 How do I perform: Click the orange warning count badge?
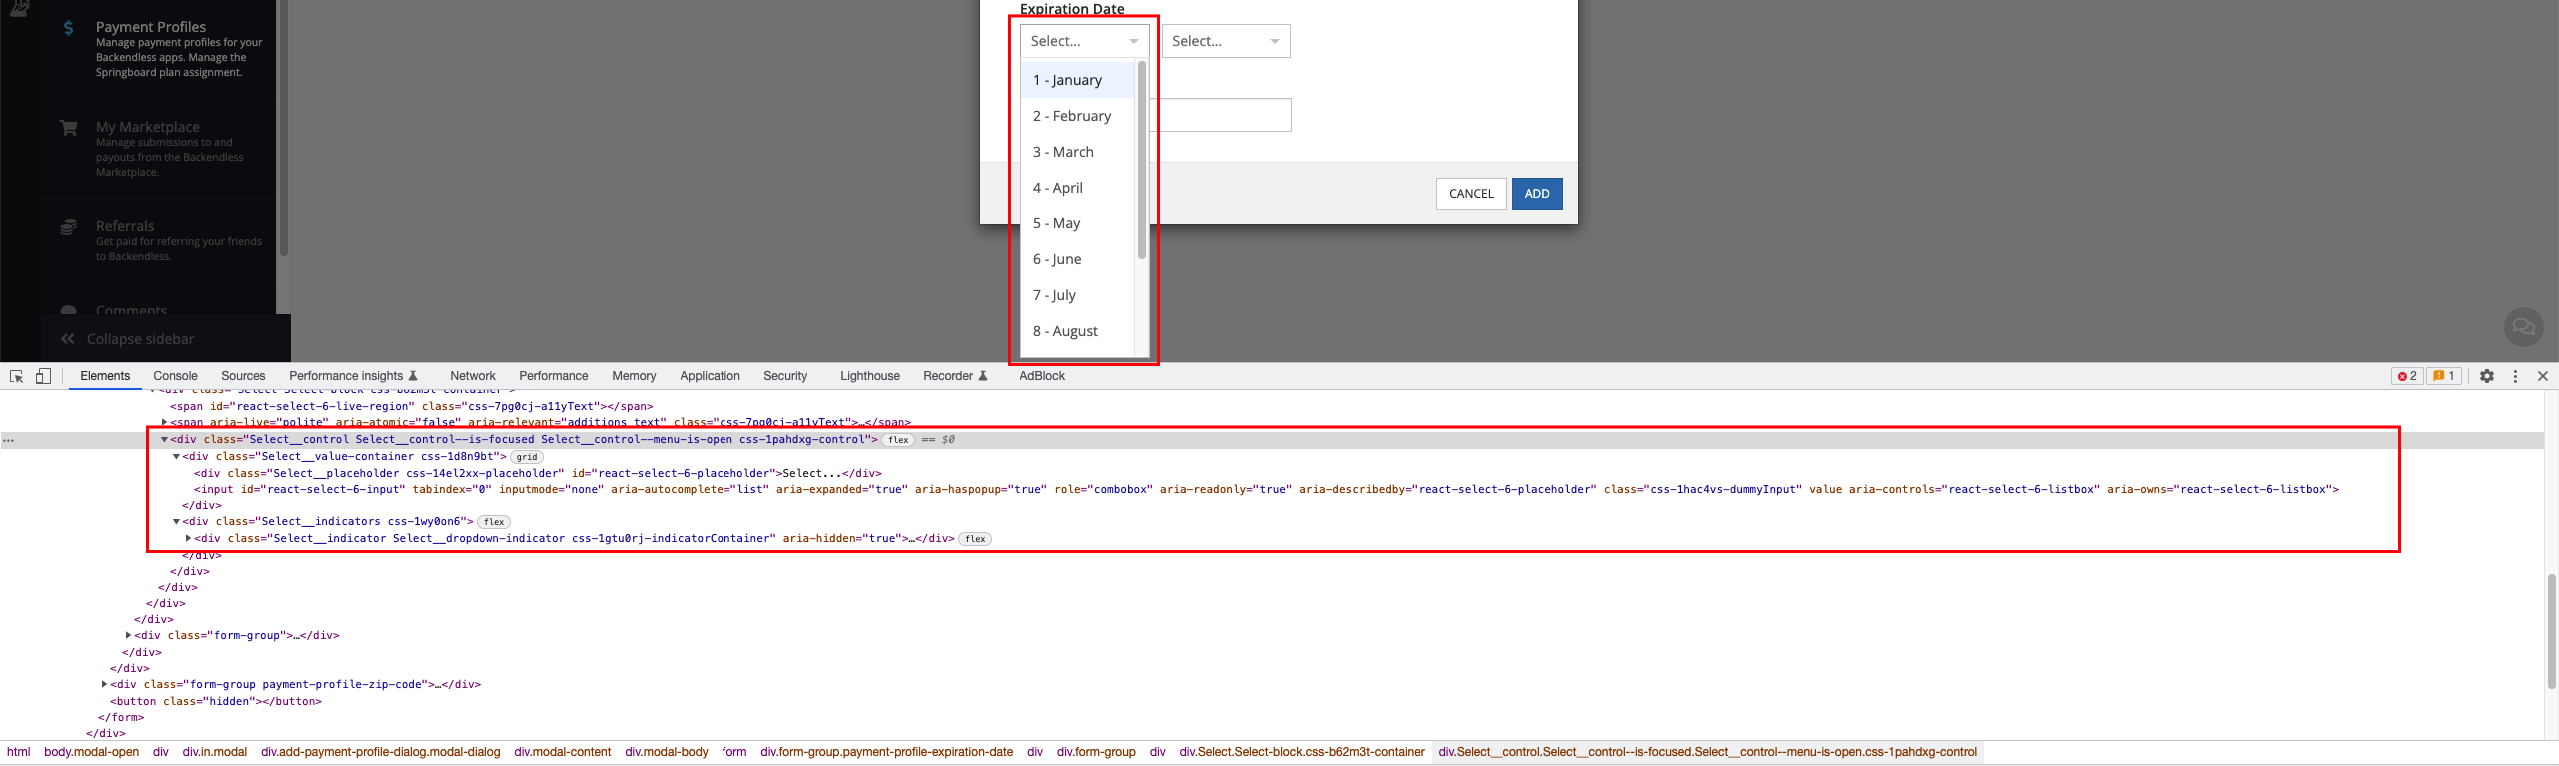[2444, 376]
